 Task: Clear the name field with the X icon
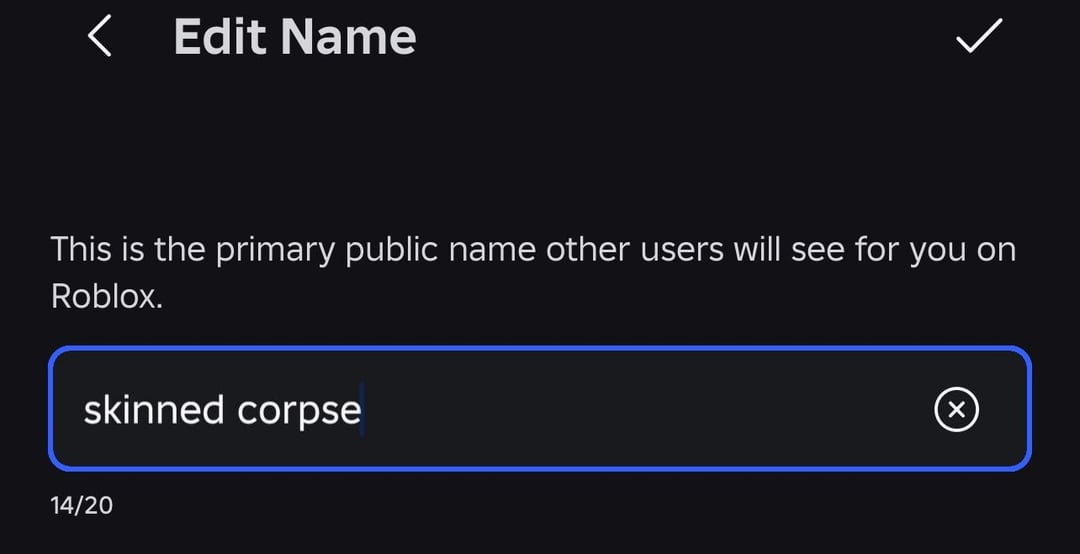click(956, 409)
